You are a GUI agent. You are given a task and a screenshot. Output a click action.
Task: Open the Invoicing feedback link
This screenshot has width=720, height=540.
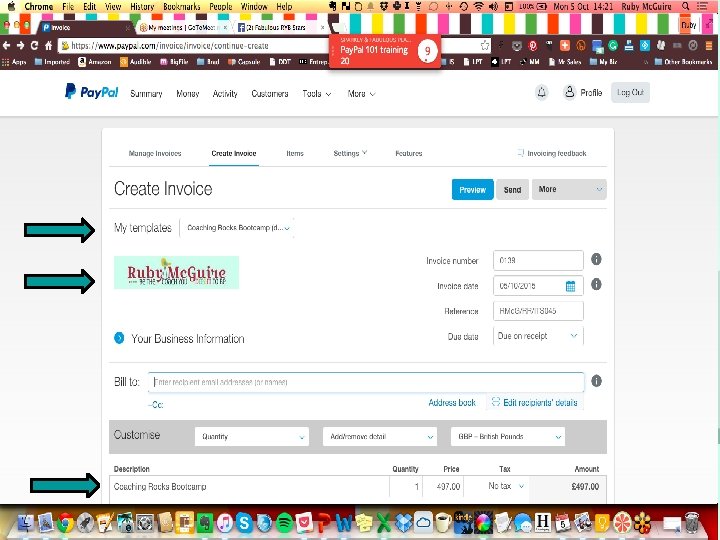click(x=552, y=153)
